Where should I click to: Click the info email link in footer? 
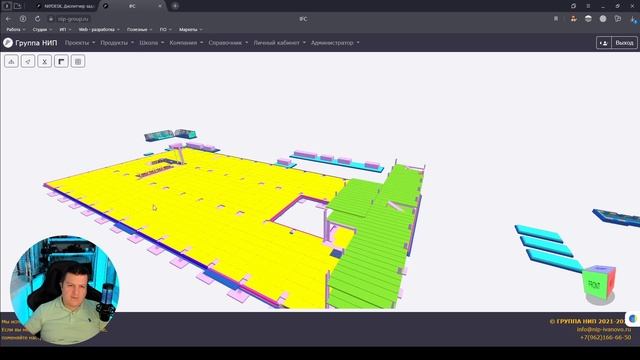(604, 329)
